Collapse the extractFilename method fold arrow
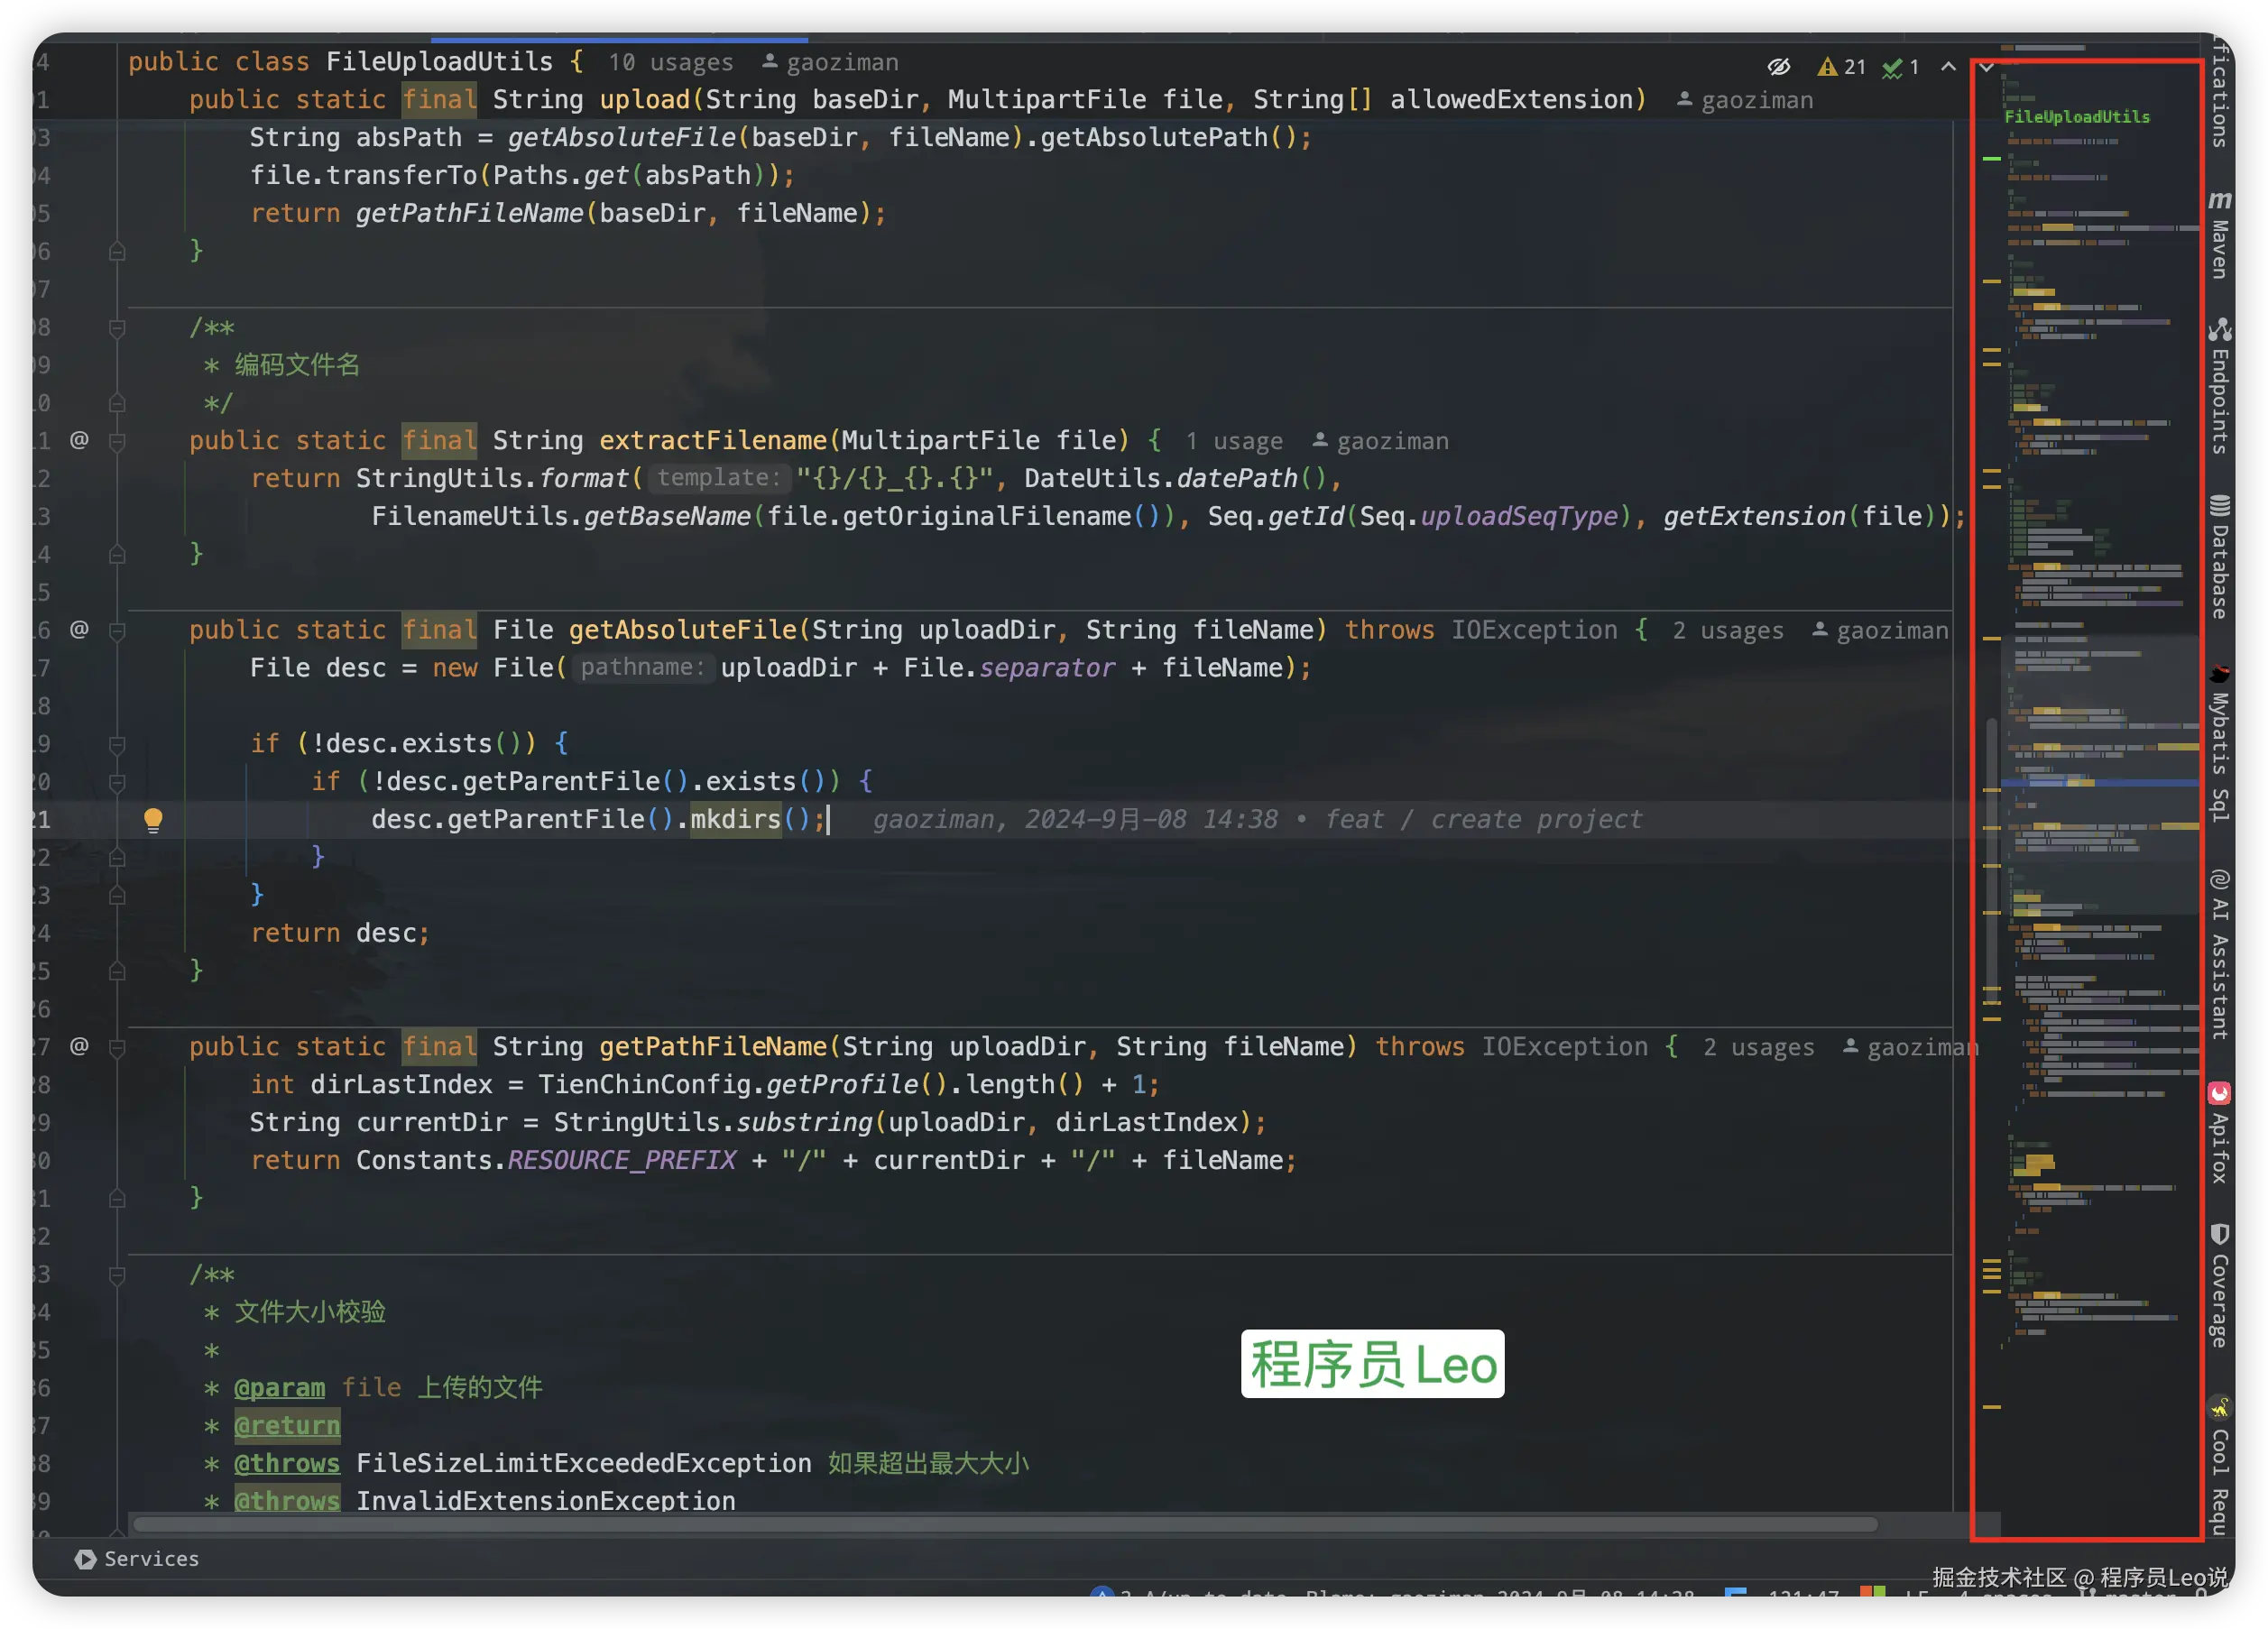 click(x=117, y=440)
